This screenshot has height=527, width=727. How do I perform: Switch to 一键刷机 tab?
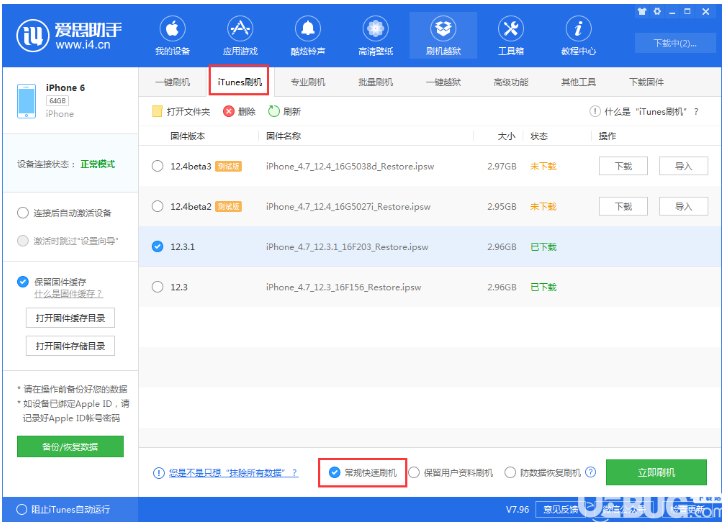(172, 82)
